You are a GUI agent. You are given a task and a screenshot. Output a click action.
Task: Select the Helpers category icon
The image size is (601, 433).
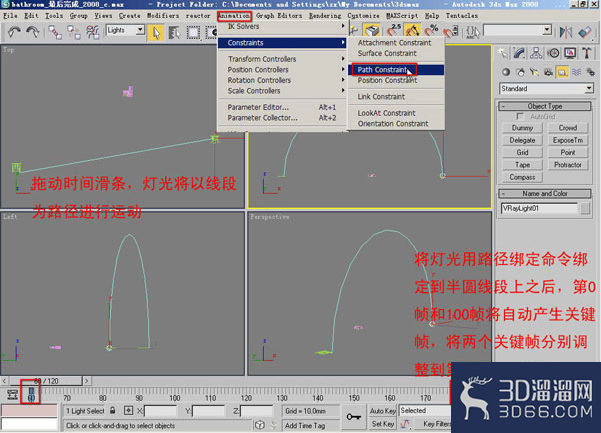[x=562, y=72]
